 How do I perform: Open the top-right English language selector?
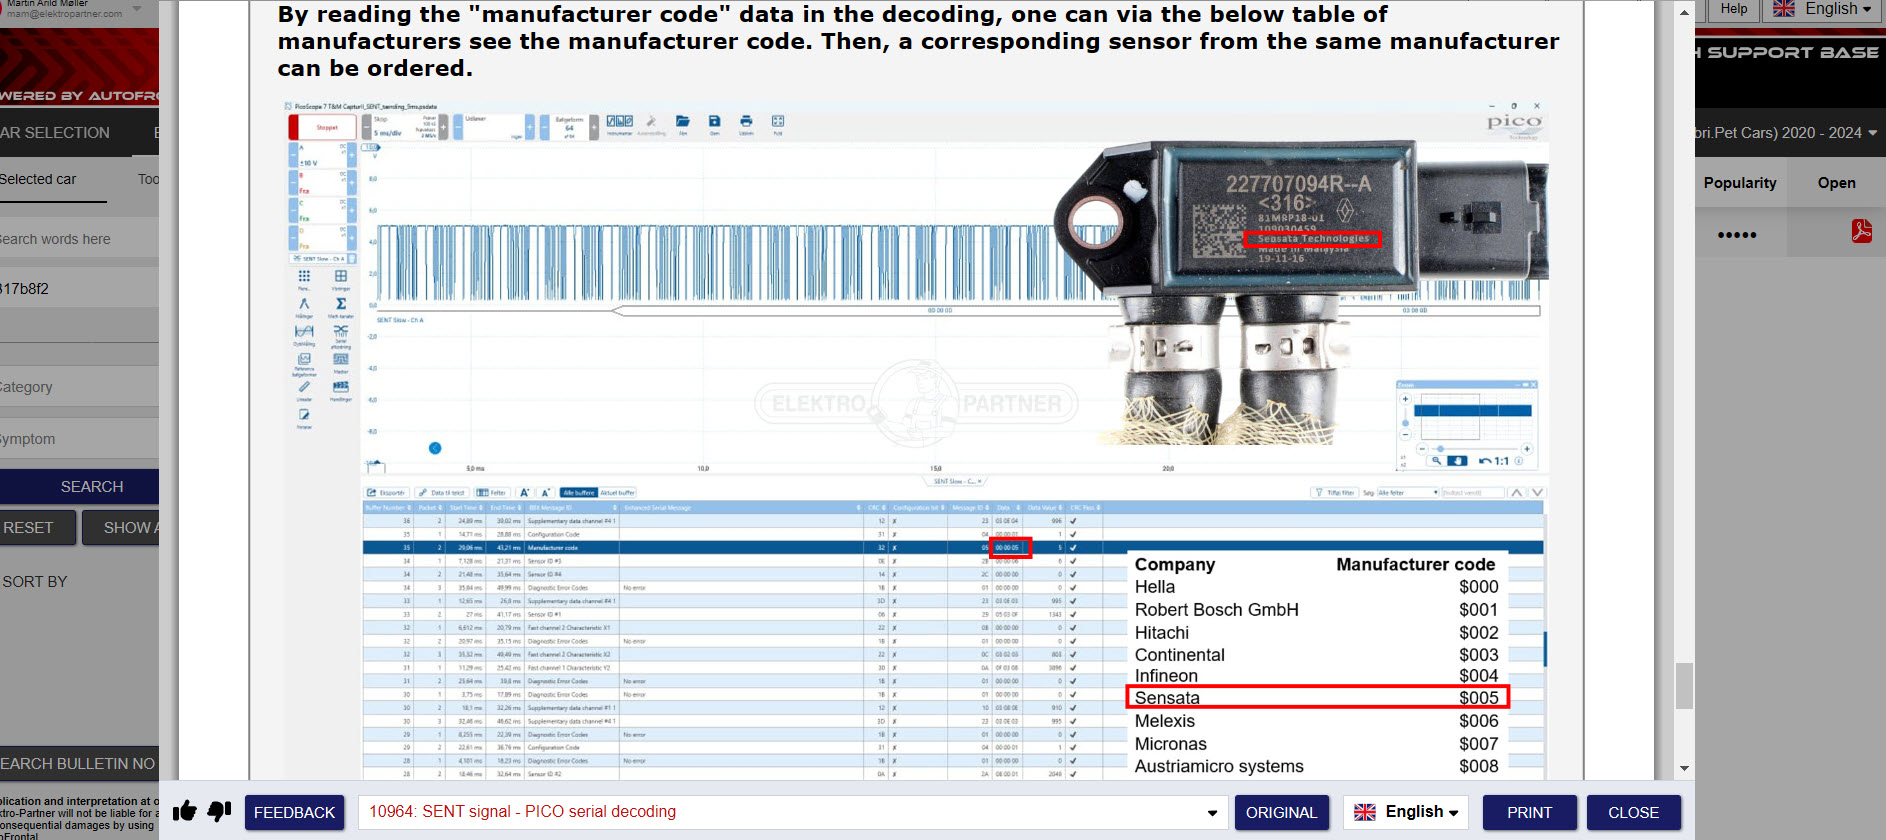coord(1821,9)
